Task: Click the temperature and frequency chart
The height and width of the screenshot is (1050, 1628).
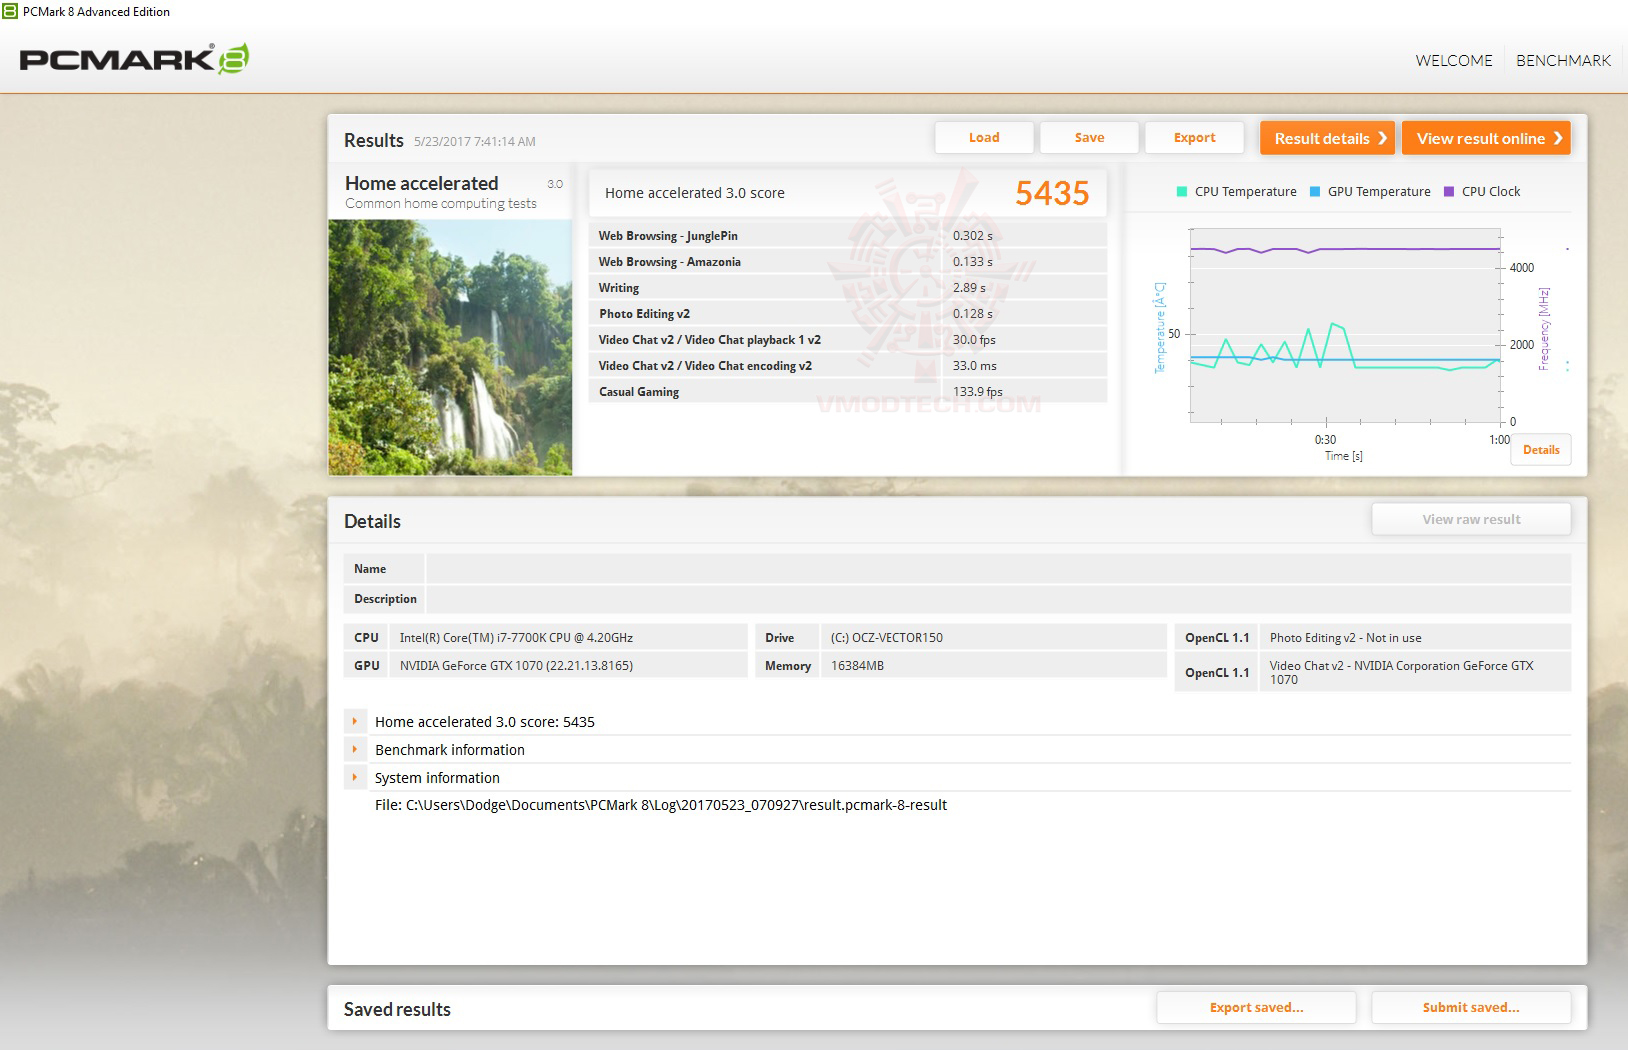Action: (x=1345, y=326)
